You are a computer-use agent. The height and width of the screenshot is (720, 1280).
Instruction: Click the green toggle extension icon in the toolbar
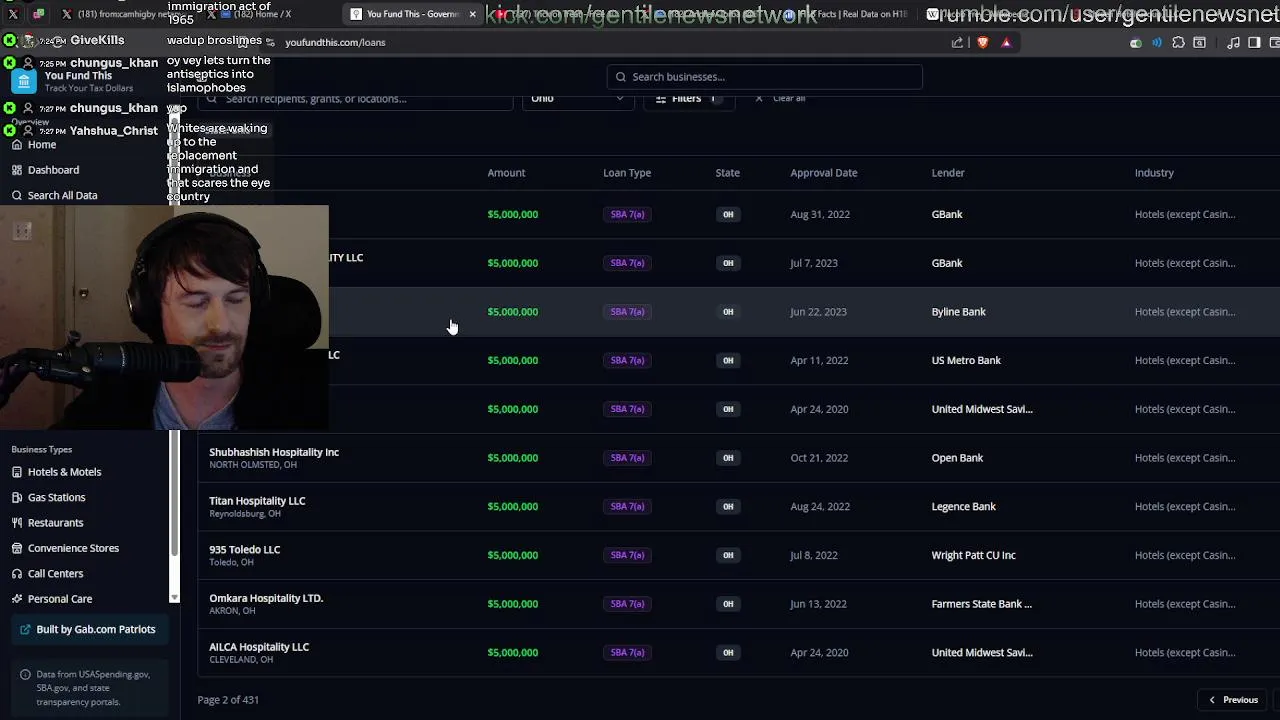[x=1135, y=43]
